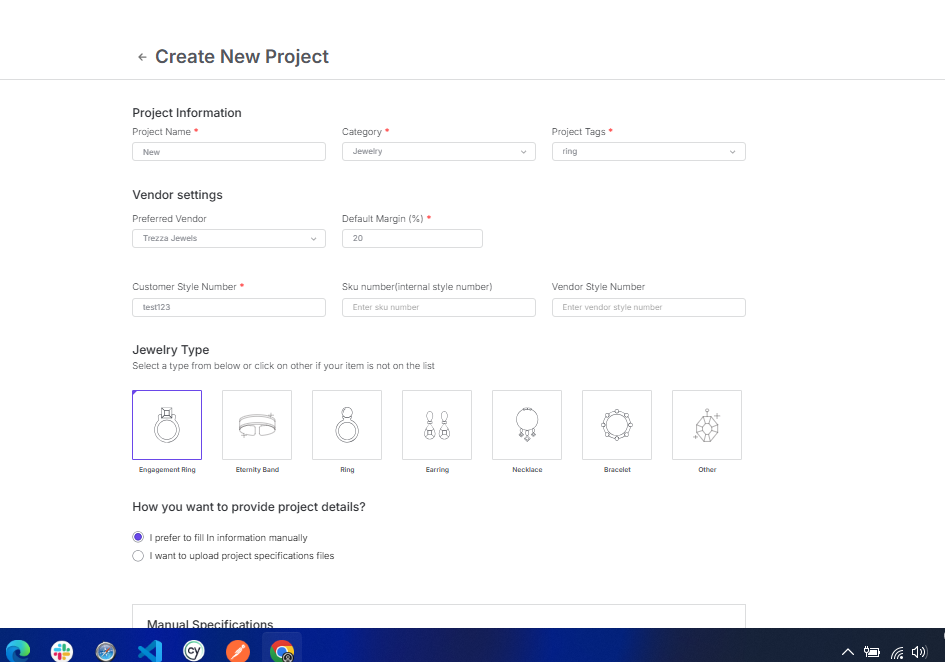945x662 pixels.
Task: Go back using the arrow icon
Action: (x=142, y=58)
